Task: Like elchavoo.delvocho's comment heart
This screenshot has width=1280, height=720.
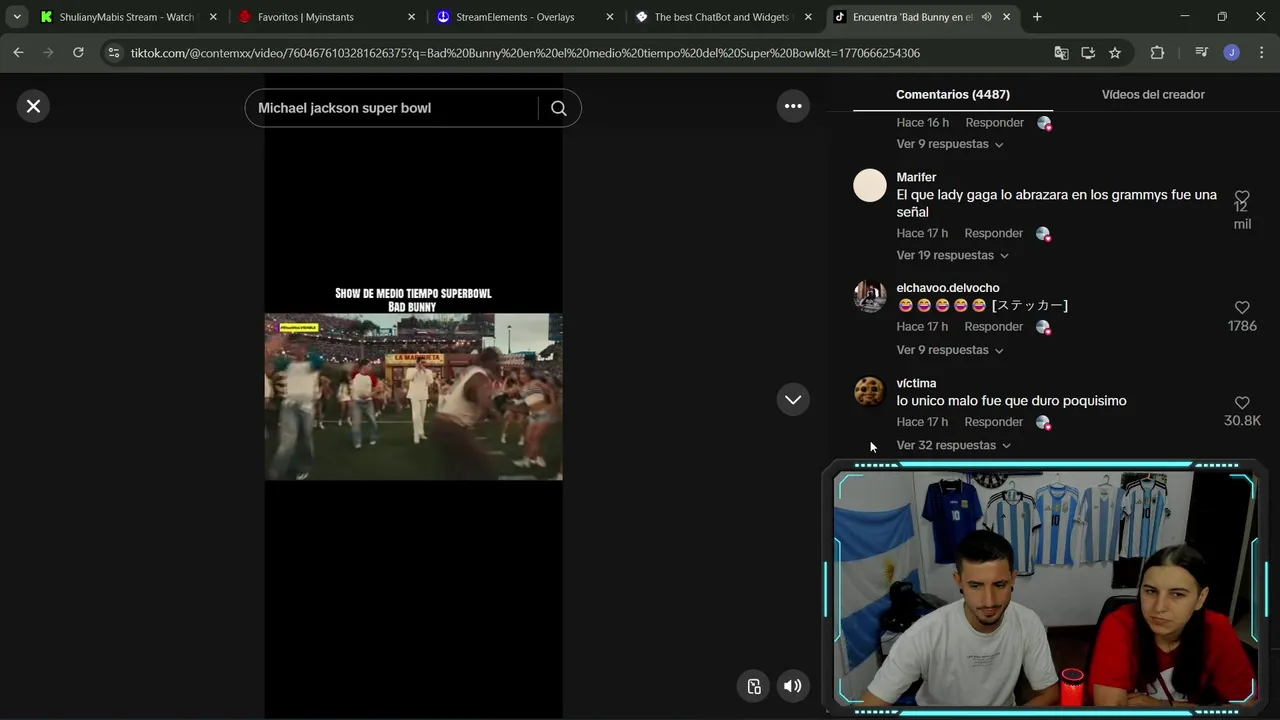Action: [x=1242, y=307]
